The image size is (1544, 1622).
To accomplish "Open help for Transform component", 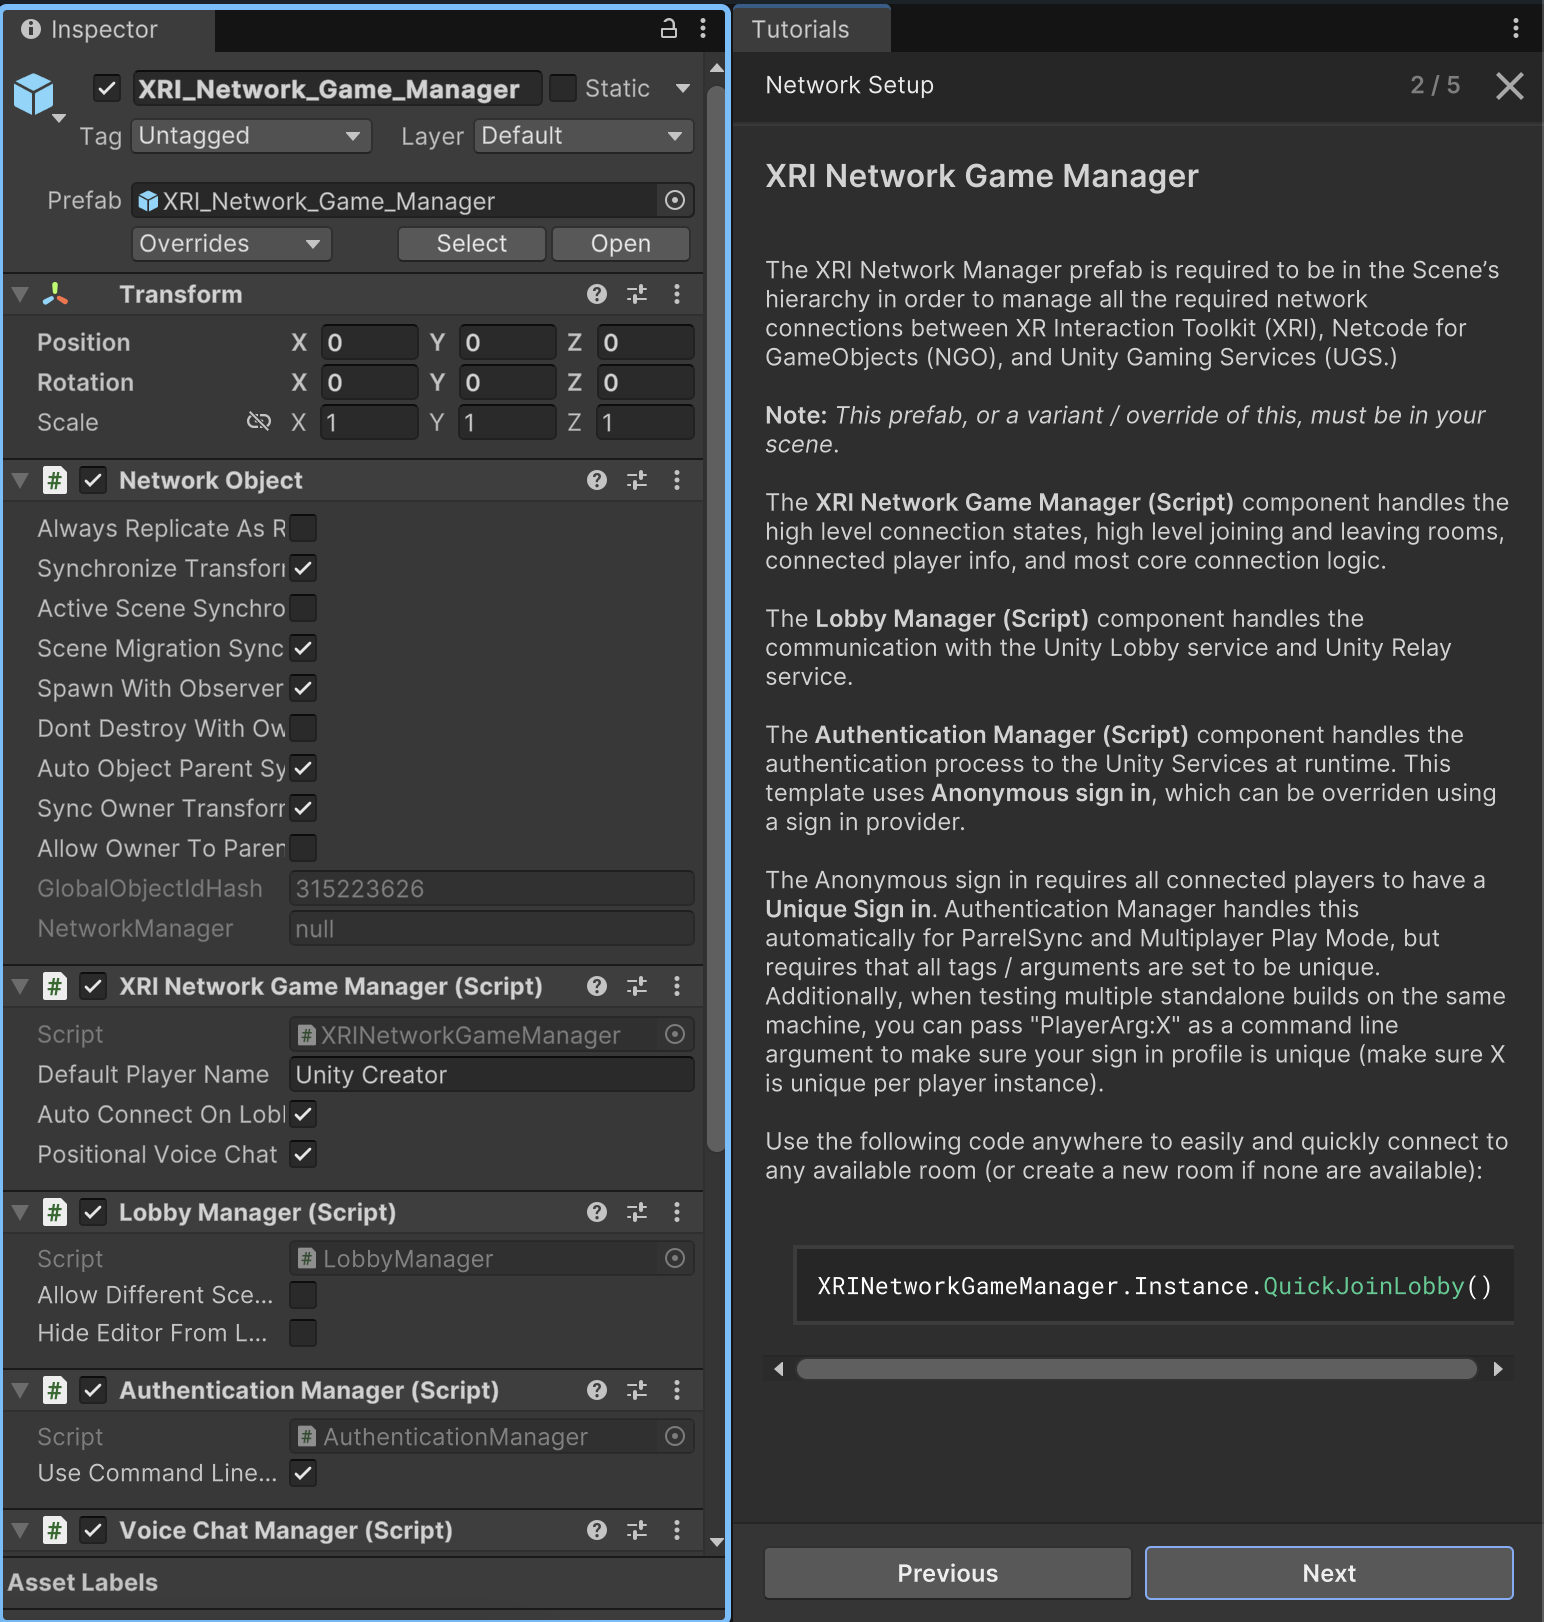I will click(x=597, y=294).
